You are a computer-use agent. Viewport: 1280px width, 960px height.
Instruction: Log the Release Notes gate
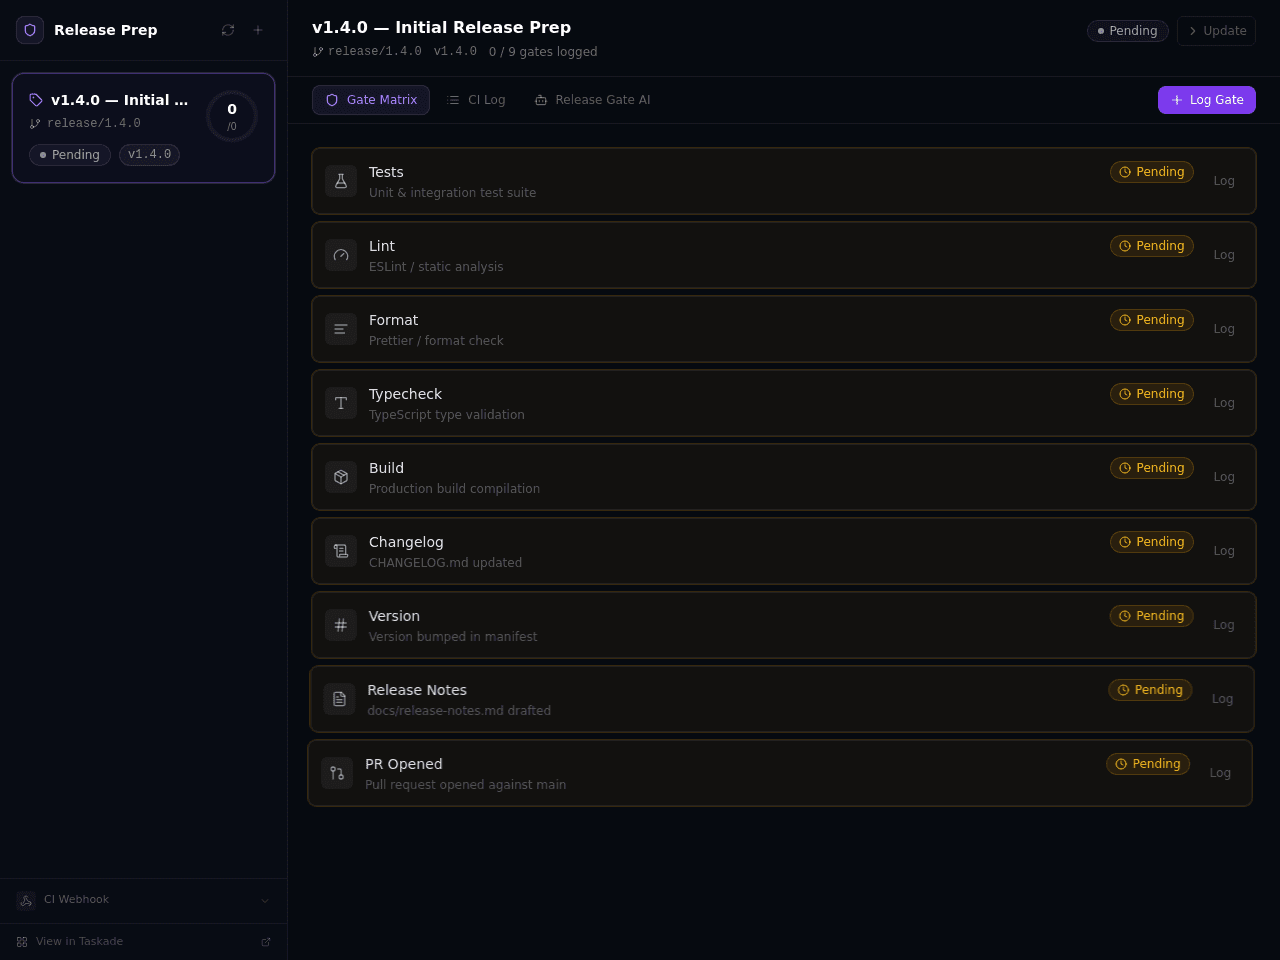coord(1222,699)
